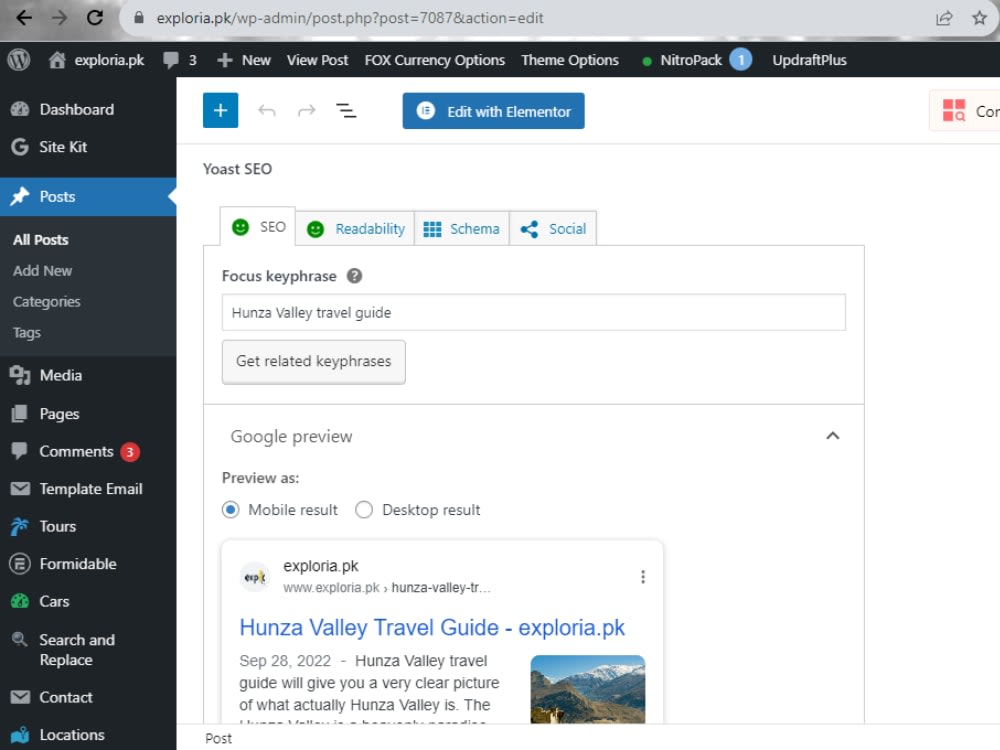Click the Locations icon in sidebar
Image resolution: width=1000 pixels, height=750 pixels.
(x=20, y=735)
